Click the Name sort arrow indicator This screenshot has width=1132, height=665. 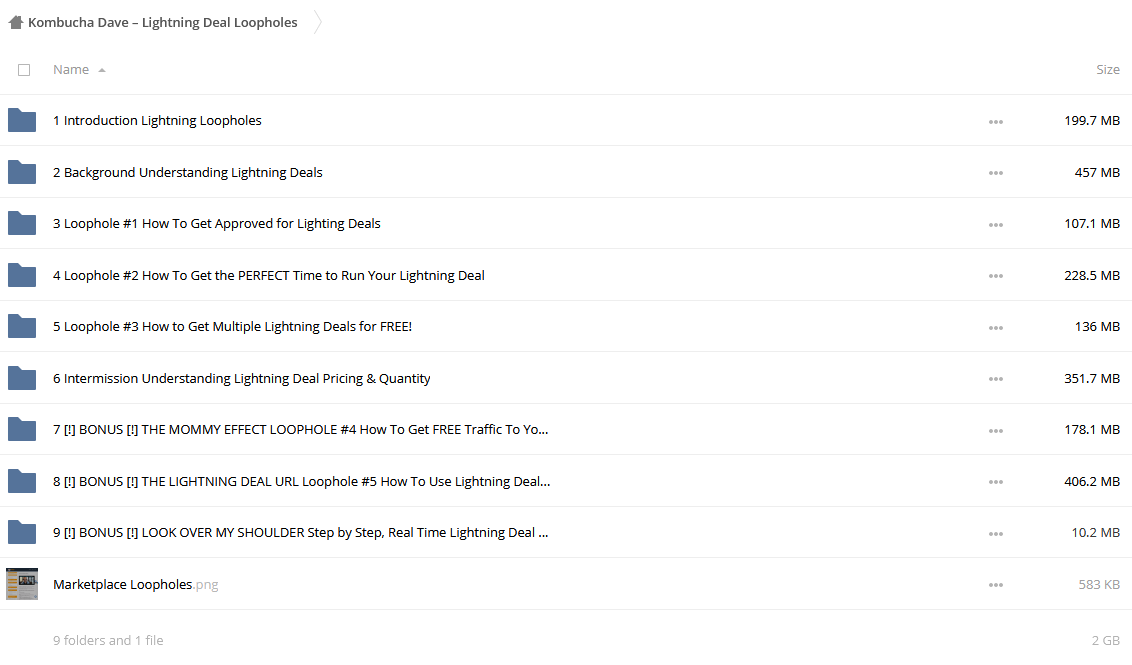[x=102, y=70]
